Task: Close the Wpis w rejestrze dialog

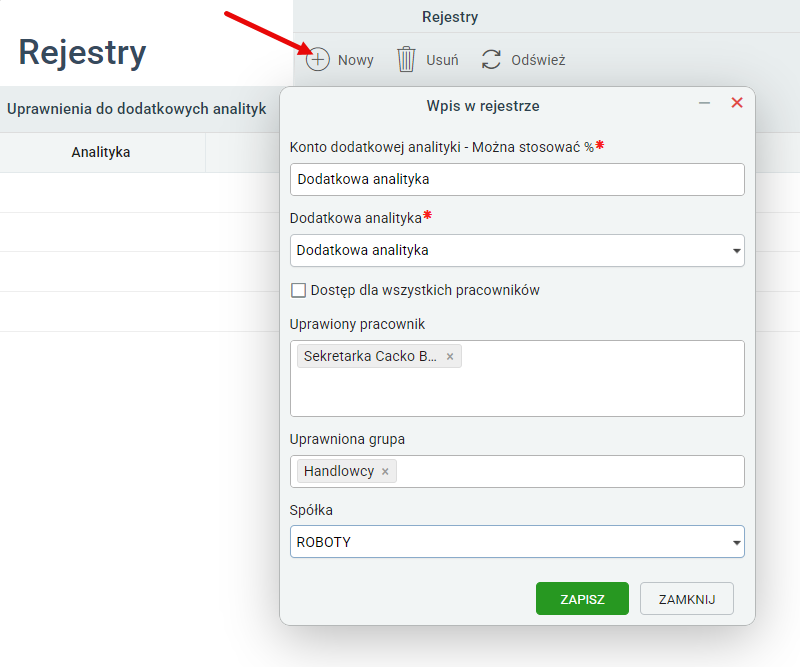Action: (x=737, y=103)
